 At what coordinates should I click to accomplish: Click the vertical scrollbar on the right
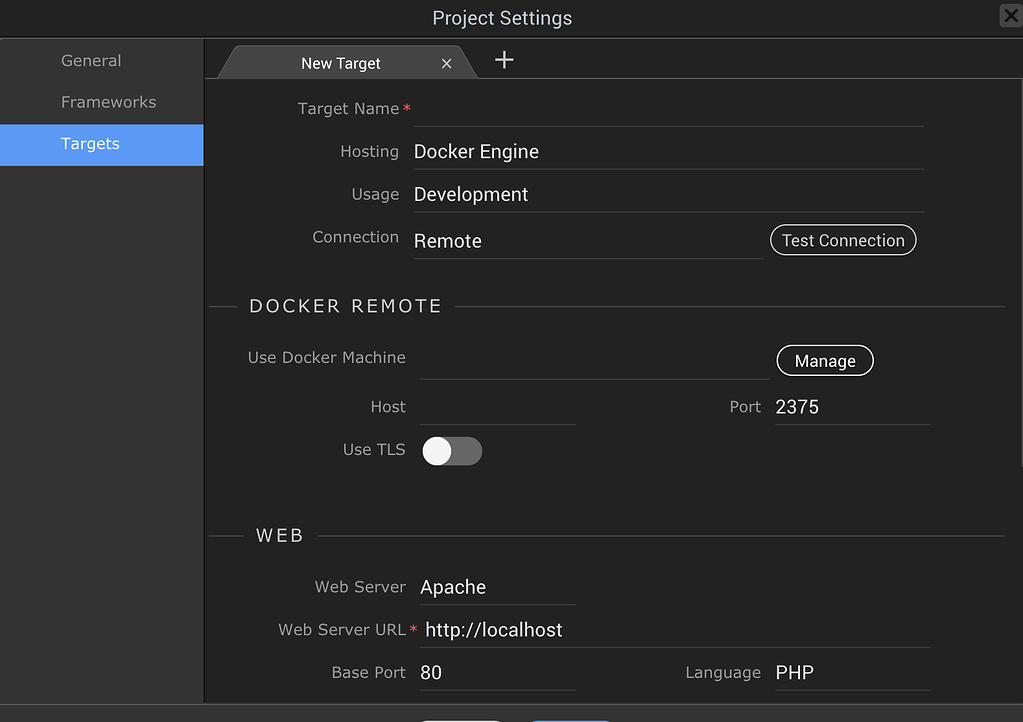point(1020,274)
